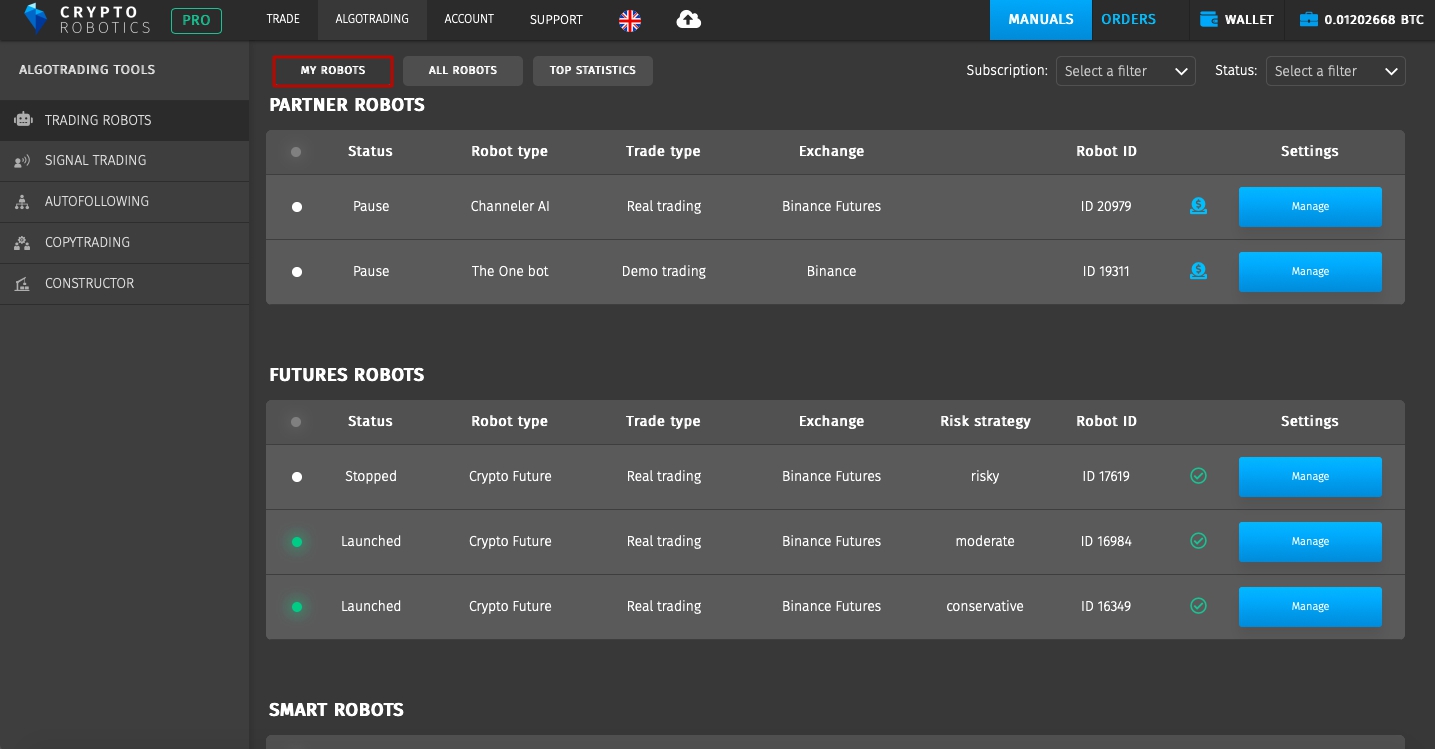The height and width of the screenshot is (749, 1435).
Task: Toggle status dot of Stopped robot 17619
Action: pos(297,477)
